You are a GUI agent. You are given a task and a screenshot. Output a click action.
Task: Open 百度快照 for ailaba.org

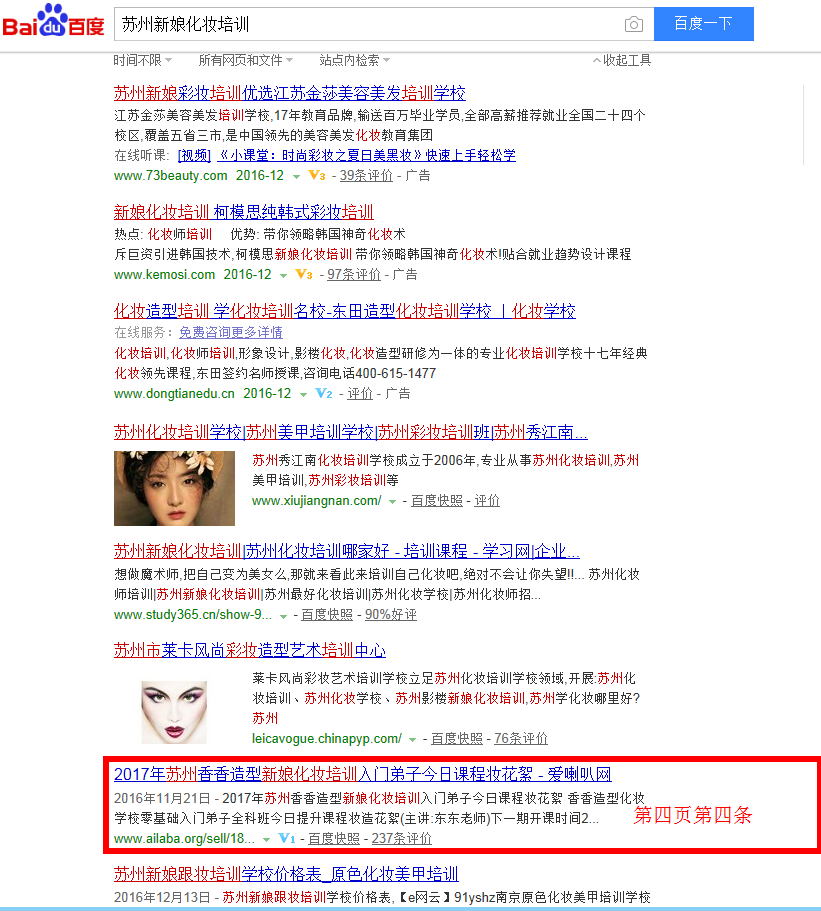334,838
